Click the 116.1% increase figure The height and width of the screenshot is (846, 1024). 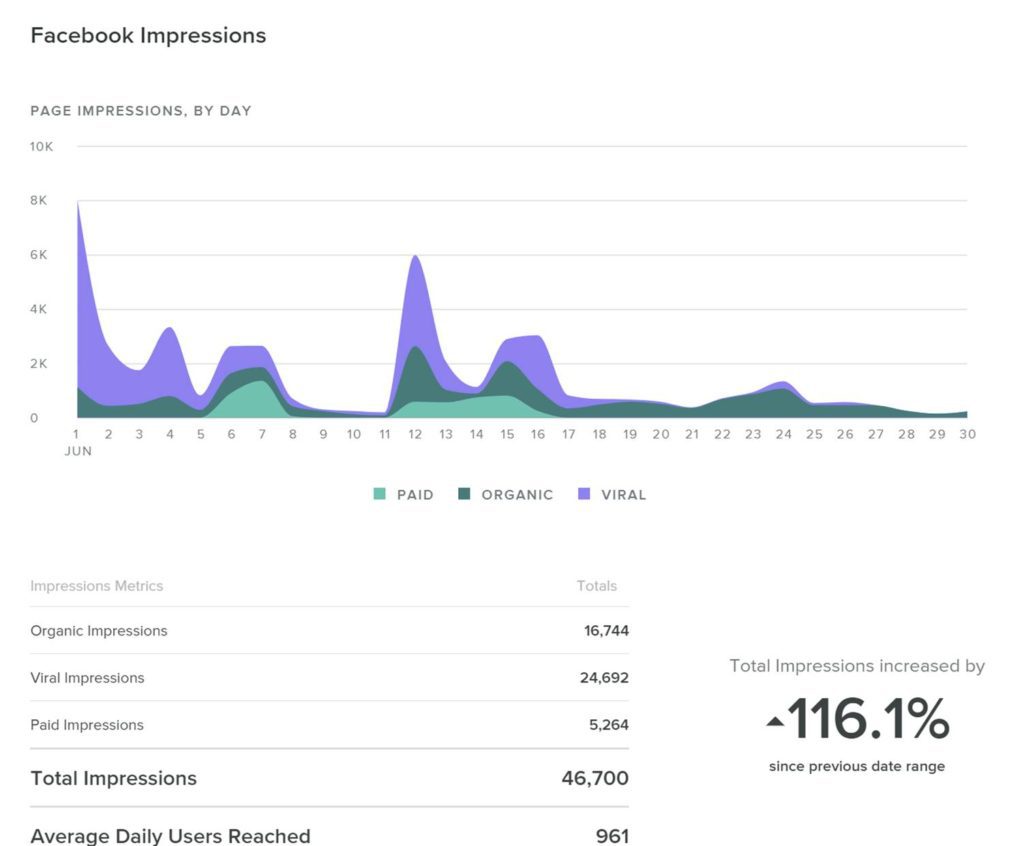[x=869, y=719]
